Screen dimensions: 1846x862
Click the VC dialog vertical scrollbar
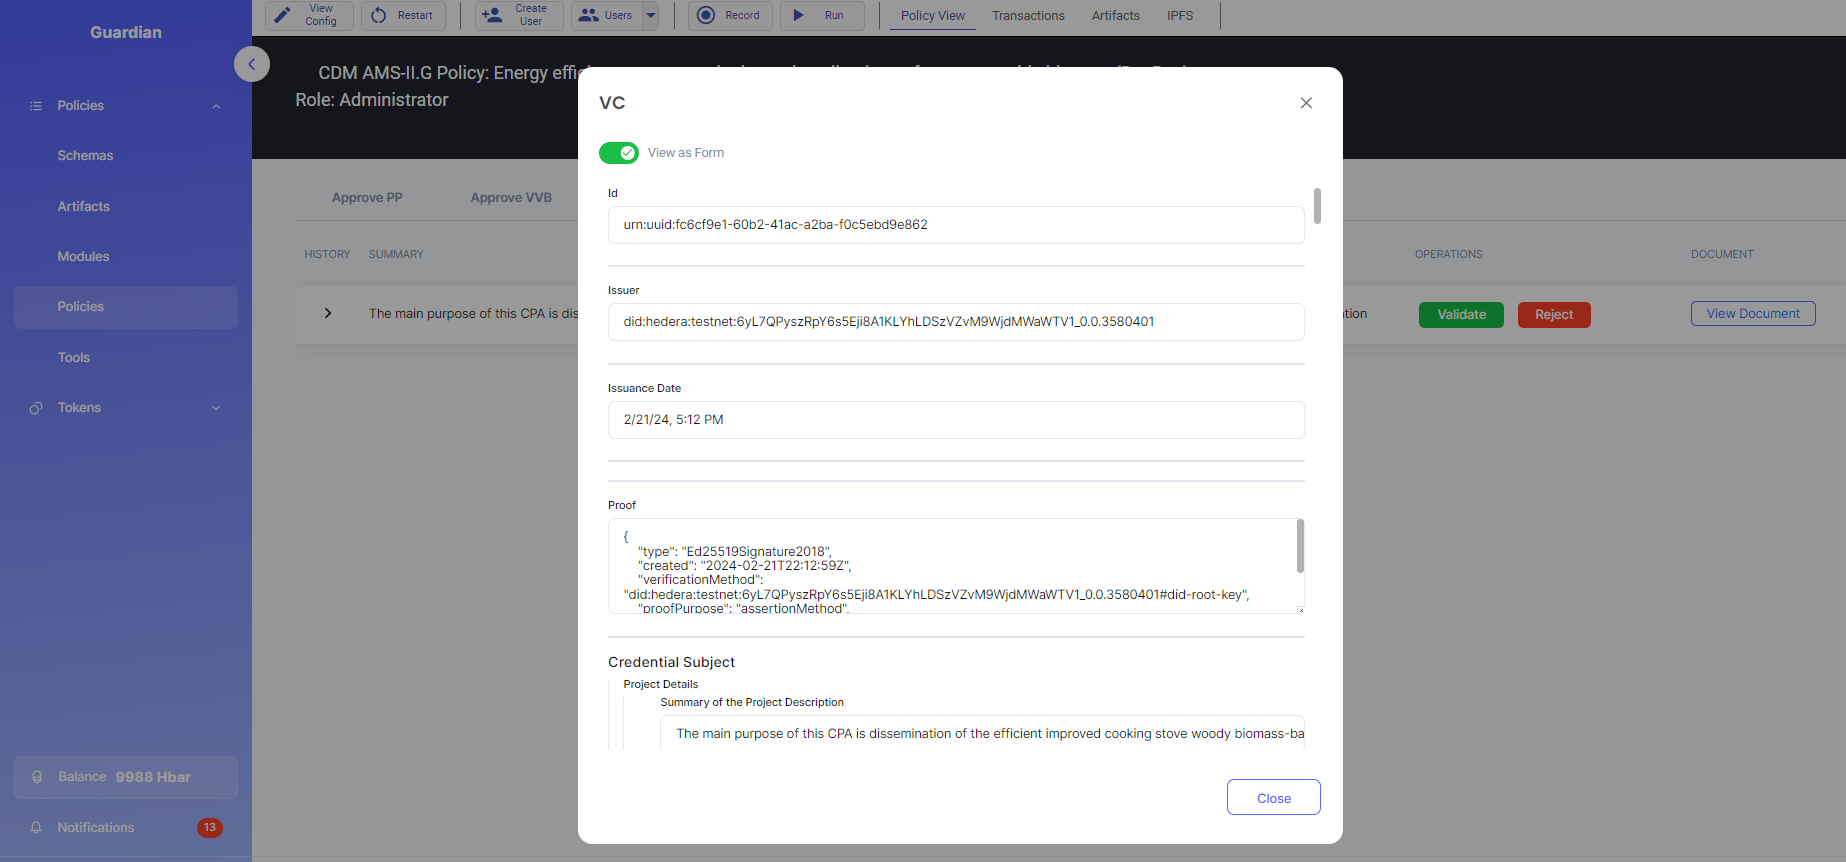click(1317, 206)
